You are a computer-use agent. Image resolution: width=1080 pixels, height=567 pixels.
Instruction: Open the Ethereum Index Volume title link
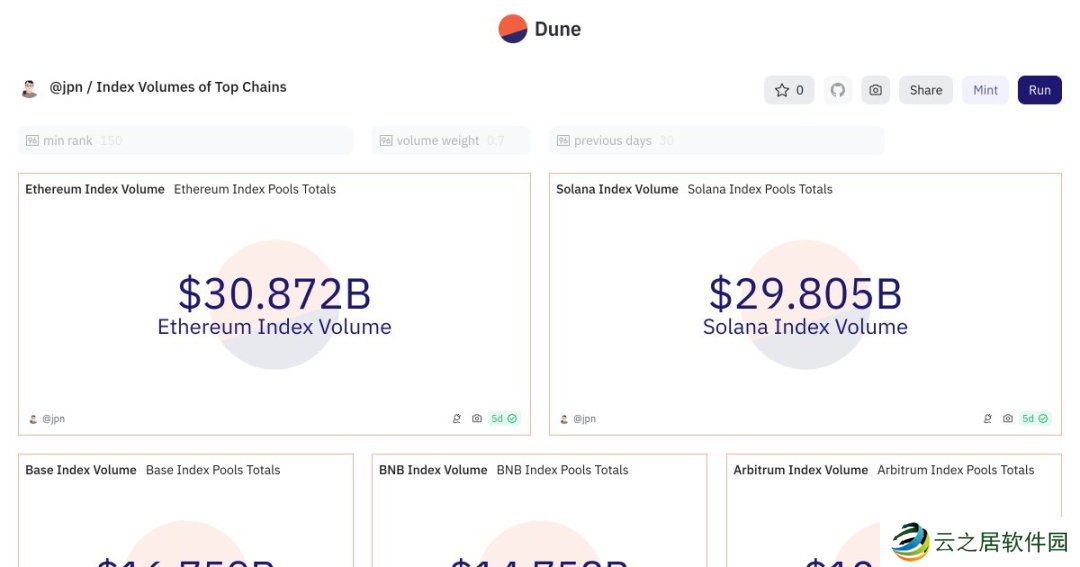(x=95, y=189)
